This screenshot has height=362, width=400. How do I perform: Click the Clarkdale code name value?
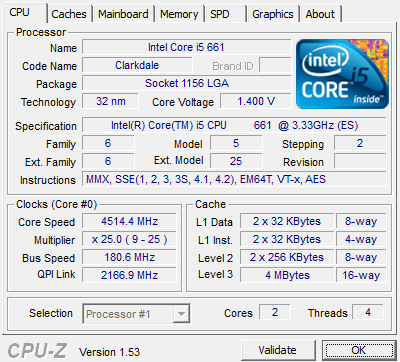(x=137, y=65)
